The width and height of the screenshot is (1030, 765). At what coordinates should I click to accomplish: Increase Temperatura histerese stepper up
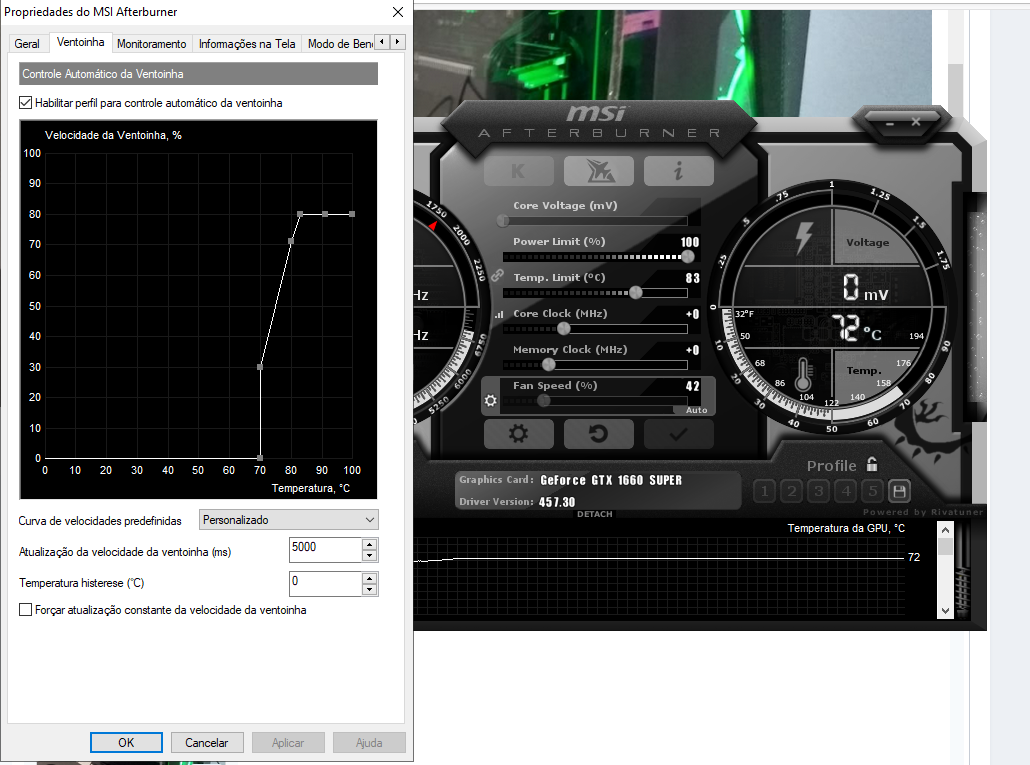370,579
